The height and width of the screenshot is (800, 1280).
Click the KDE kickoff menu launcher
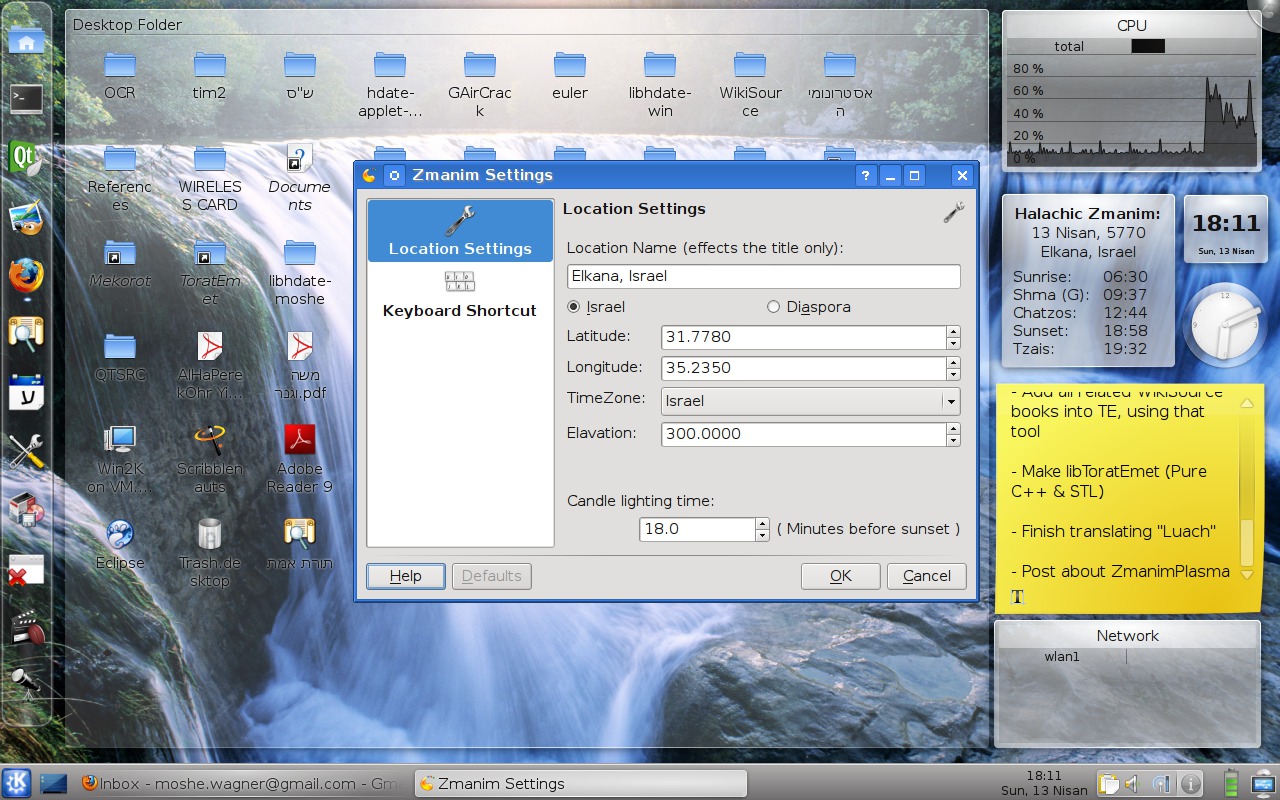[x=17, y=783]
